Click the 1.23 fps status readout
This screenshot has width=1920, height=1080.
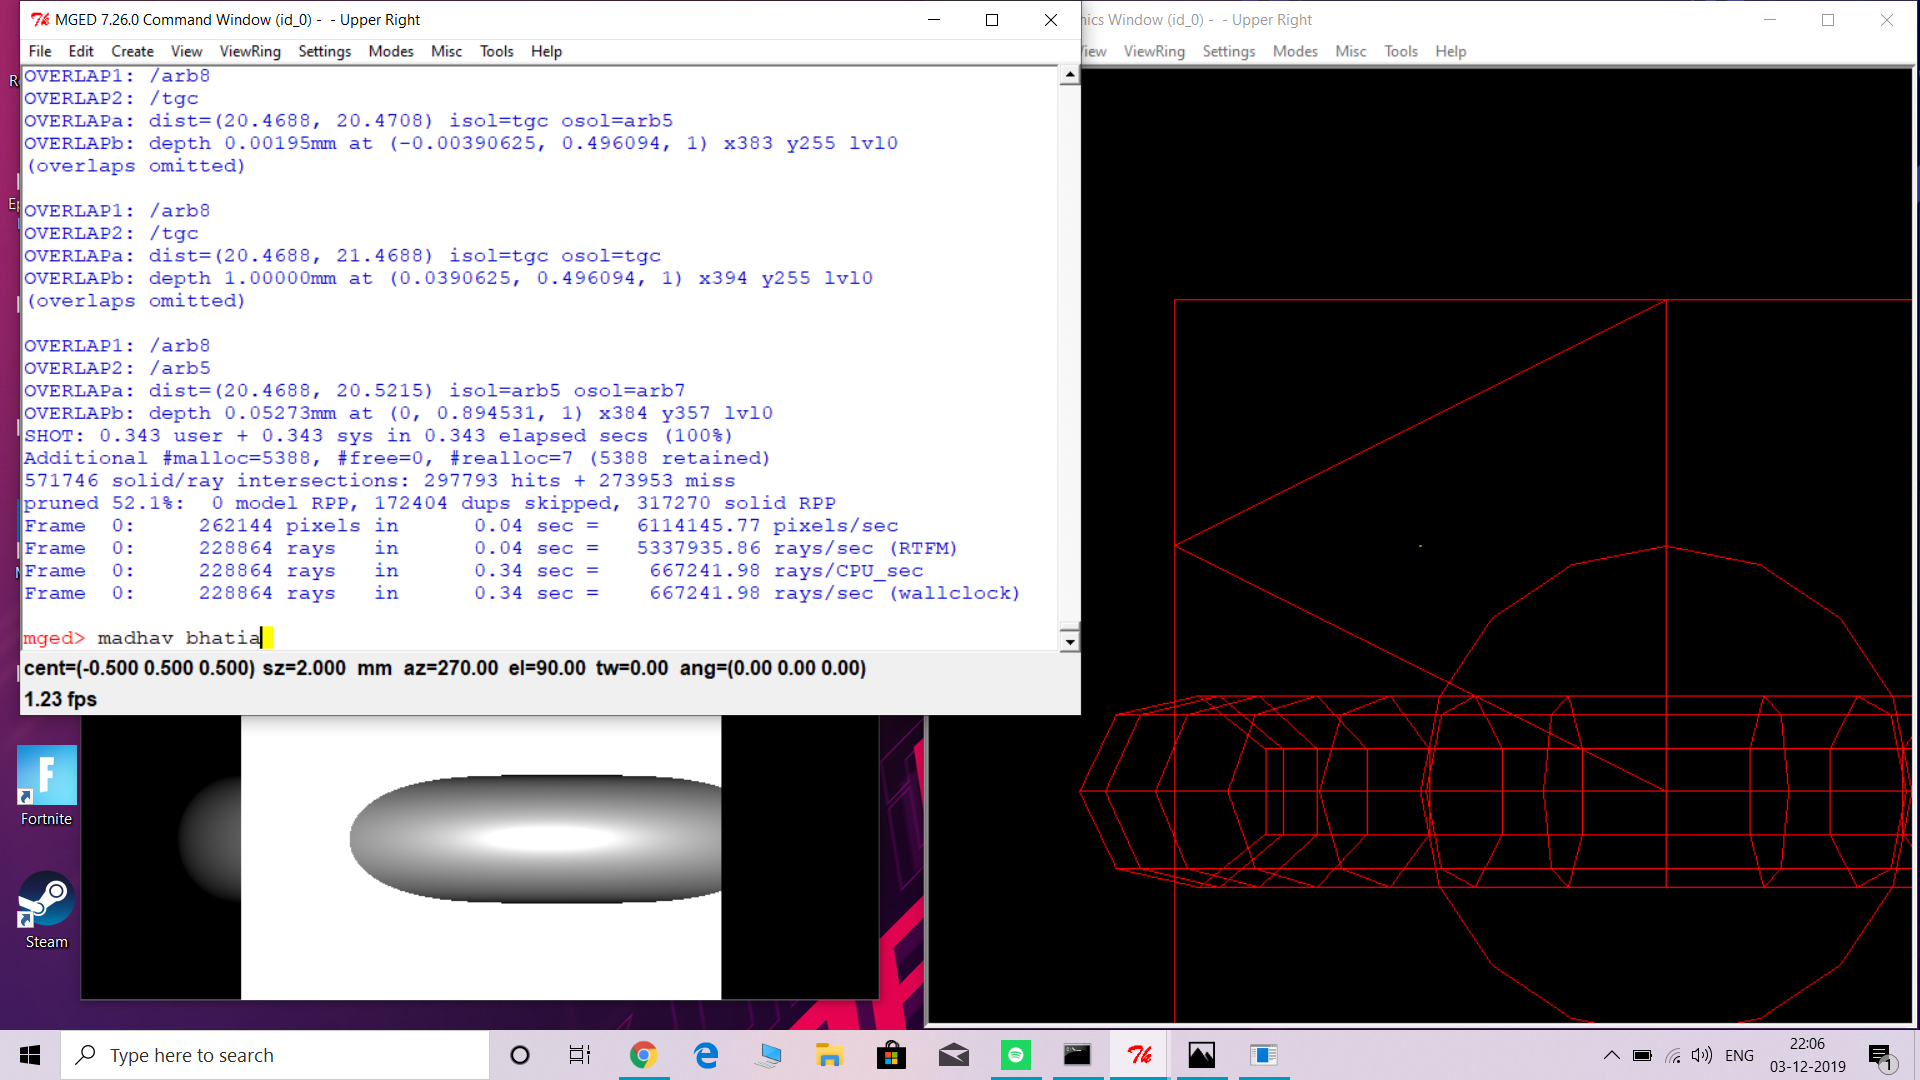pos(60,699)
